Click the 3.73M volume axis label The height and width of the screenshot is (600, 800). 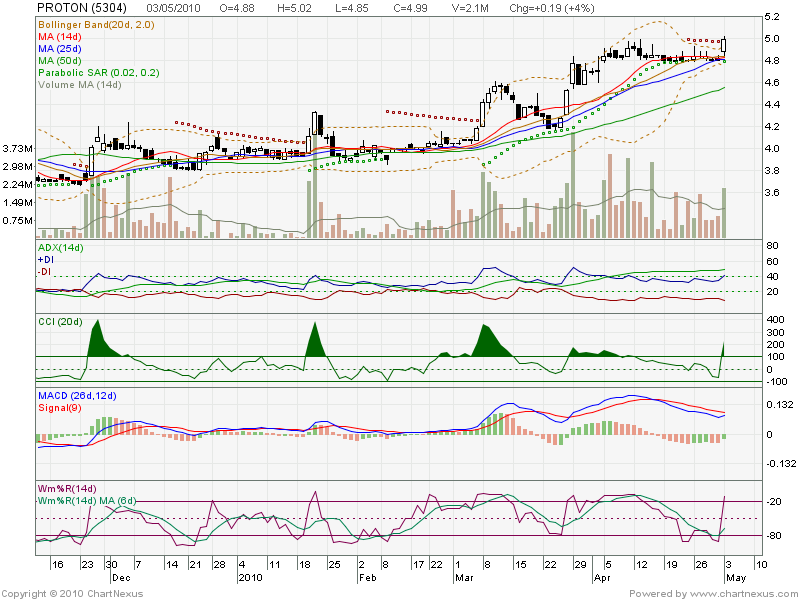pyautogui.click(x=18, y=148)
